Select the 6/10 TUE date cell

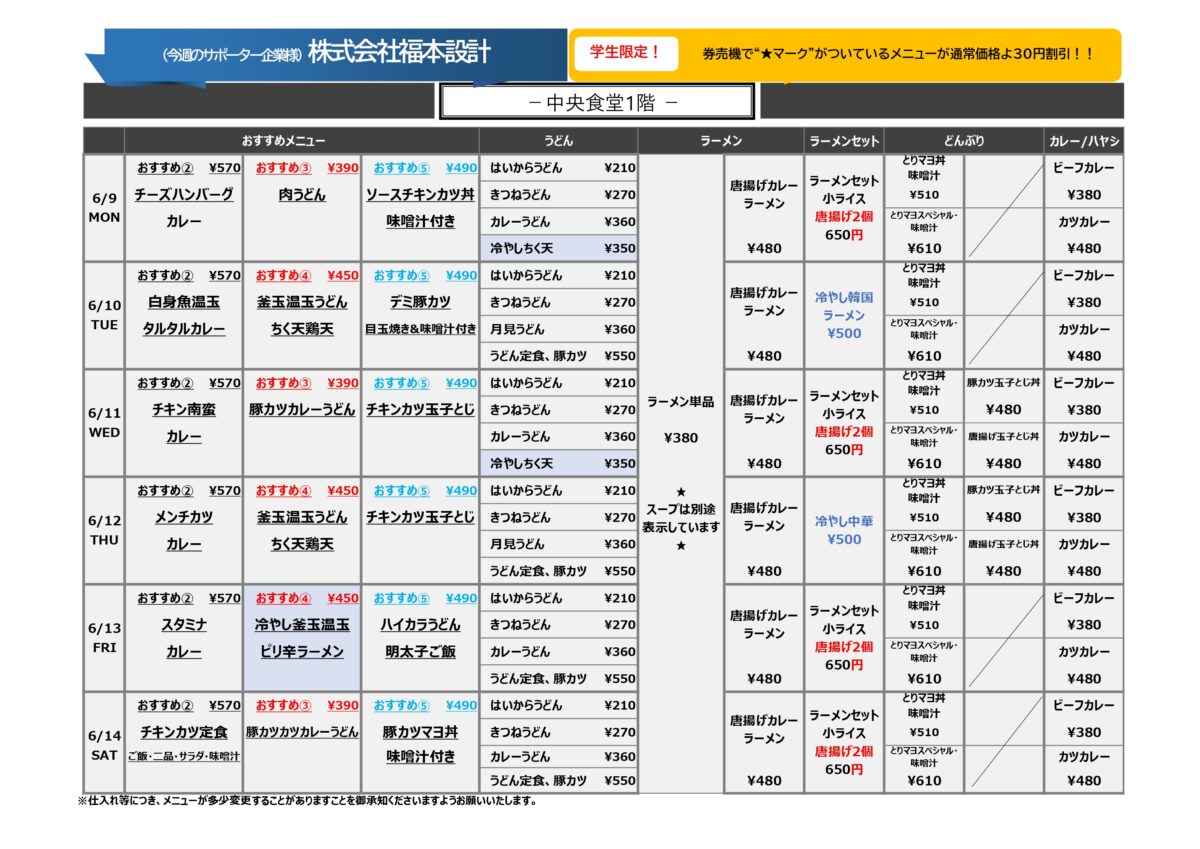pyautogui.click(x=104, y=315)
